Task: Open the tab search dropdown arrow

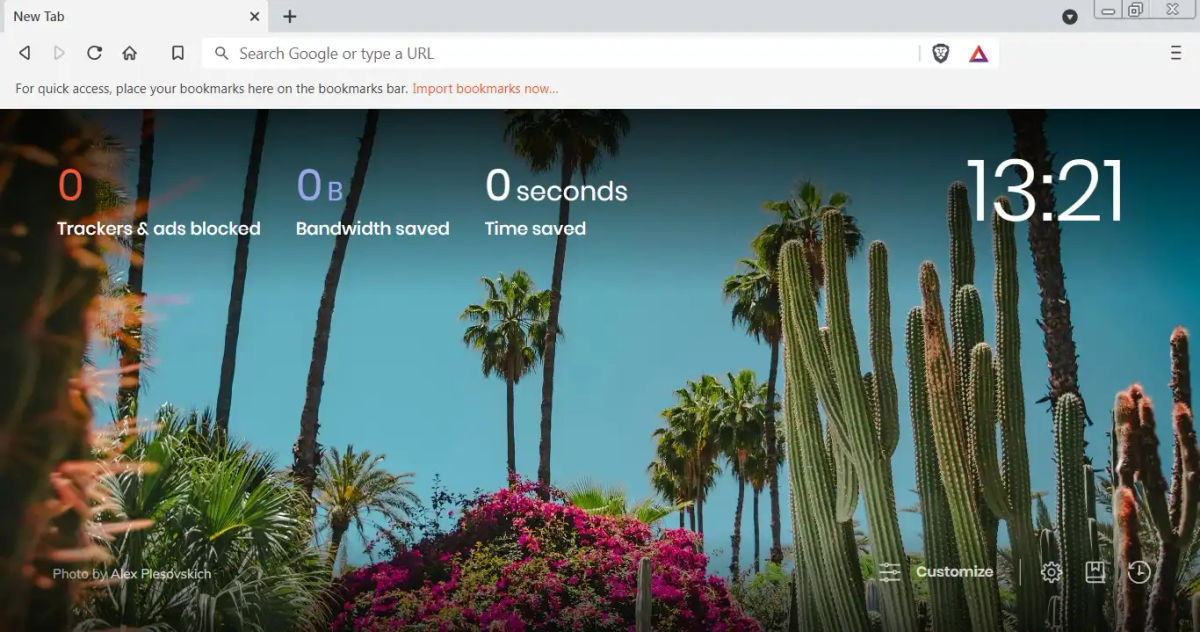Action: [x=1070, y=16]
